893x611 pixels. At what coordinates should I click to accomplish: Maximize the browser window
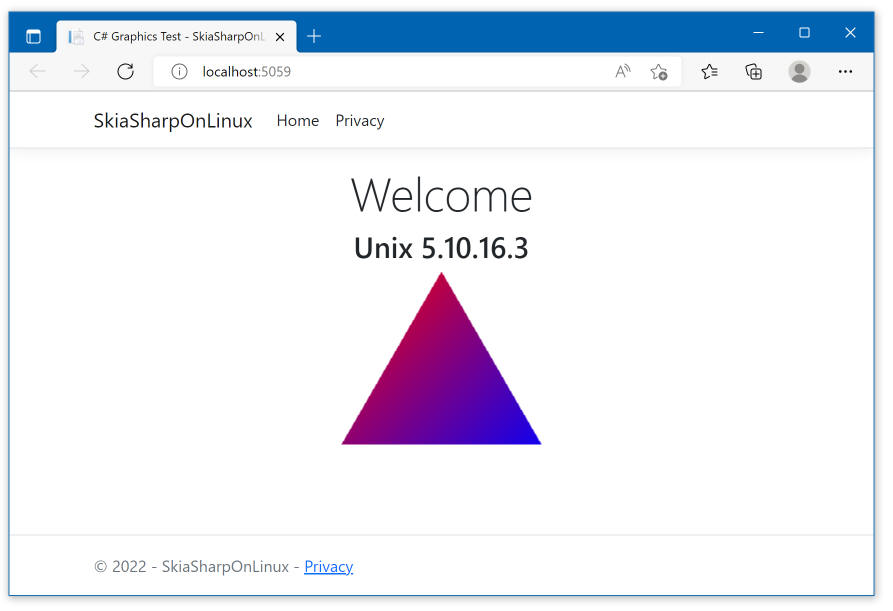pos(804,33)
